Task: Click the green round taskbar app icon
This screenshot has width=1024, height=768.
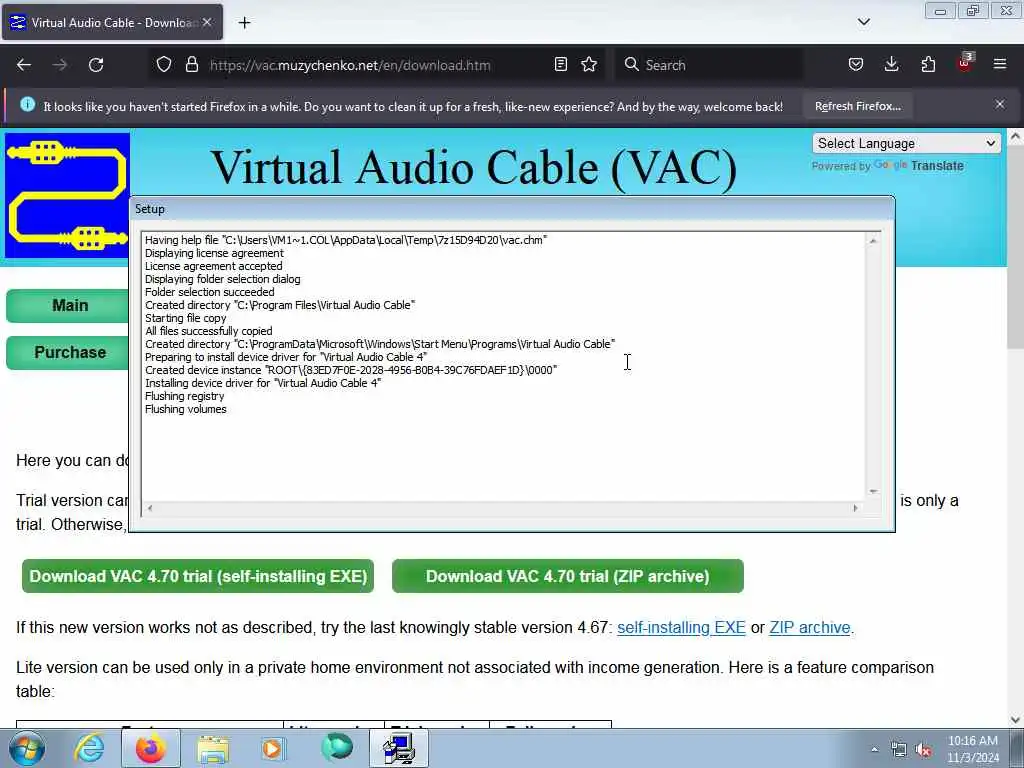Action: pos(337,748)
